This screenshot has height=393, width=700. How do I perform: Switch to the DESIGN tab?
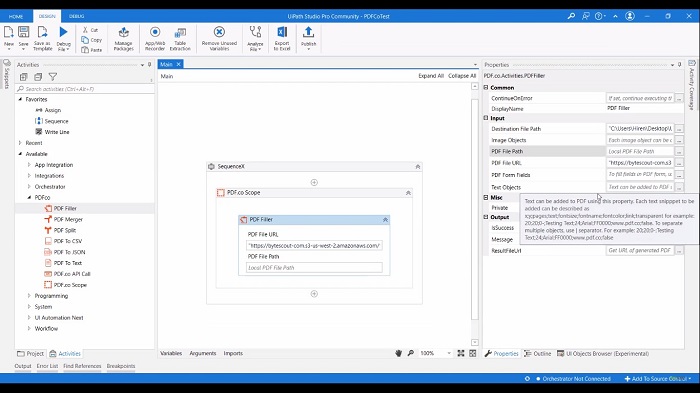(47, 17)
